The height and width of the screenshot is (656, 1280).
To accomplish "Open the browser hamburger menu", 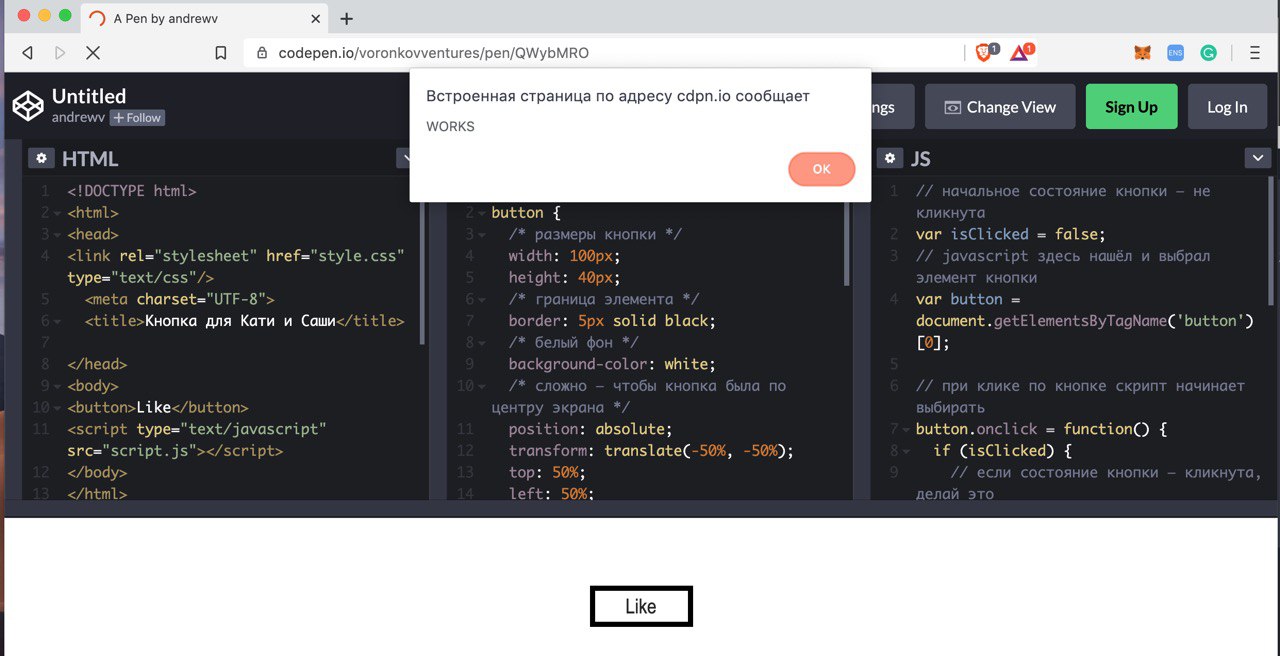I will 1254,53.
